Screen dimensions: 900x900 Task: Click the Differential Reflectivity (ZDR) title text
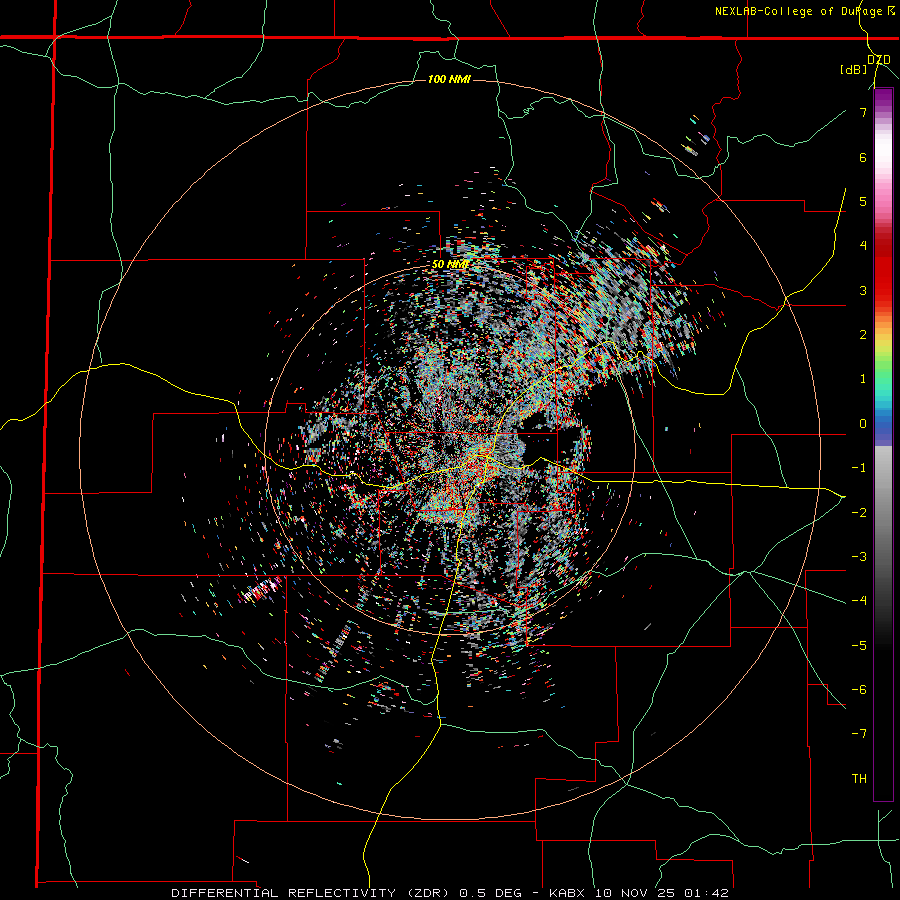[x=313, y=893]
